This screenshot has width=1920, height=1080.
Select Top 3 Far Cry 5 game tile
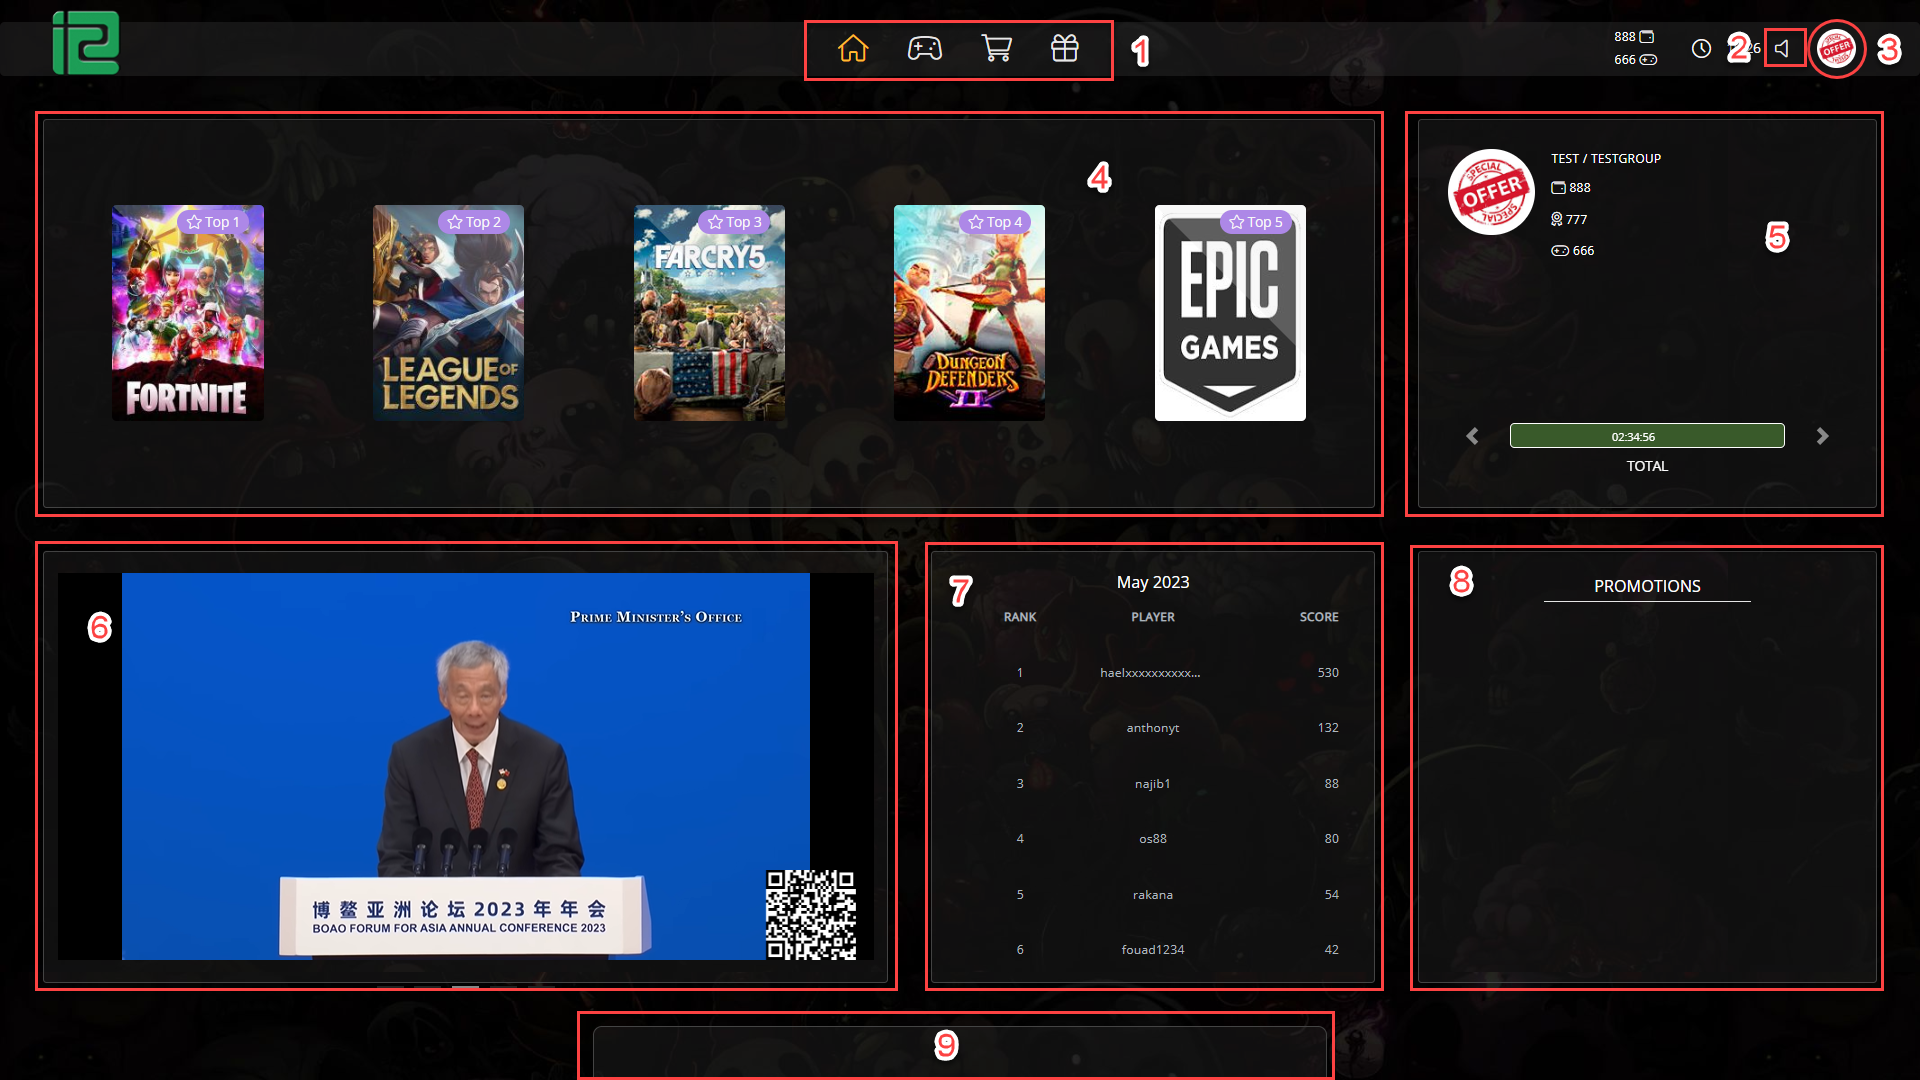coord(708,313)
